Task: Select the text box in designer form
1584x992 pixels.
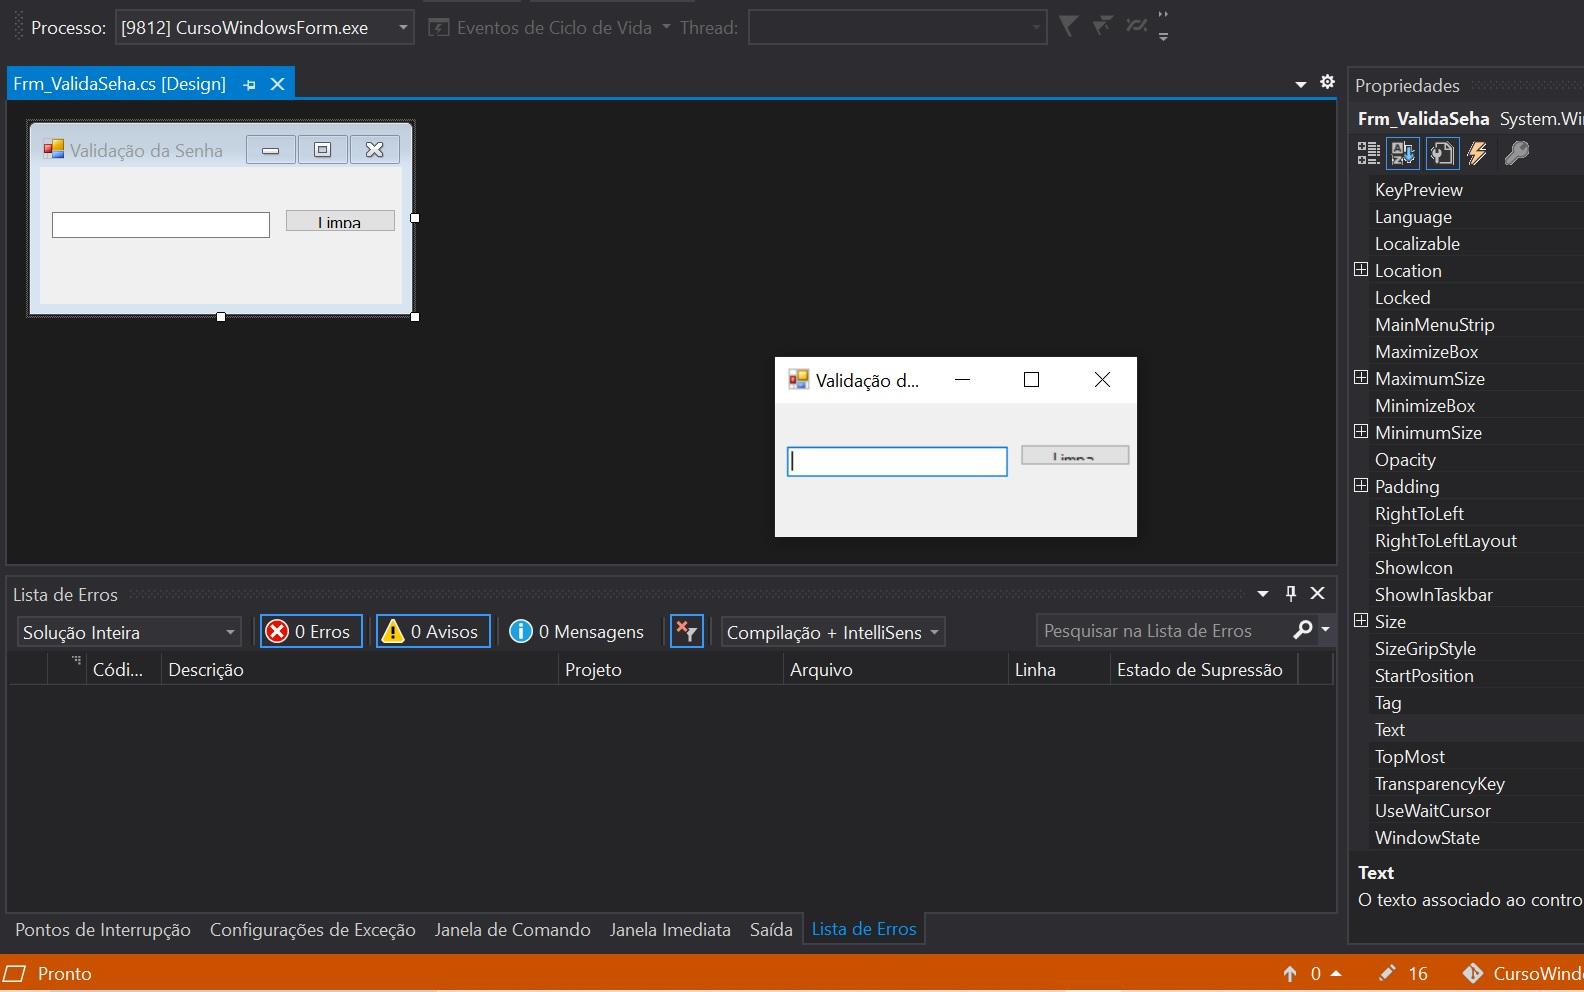Action: [x=161, y=225]
